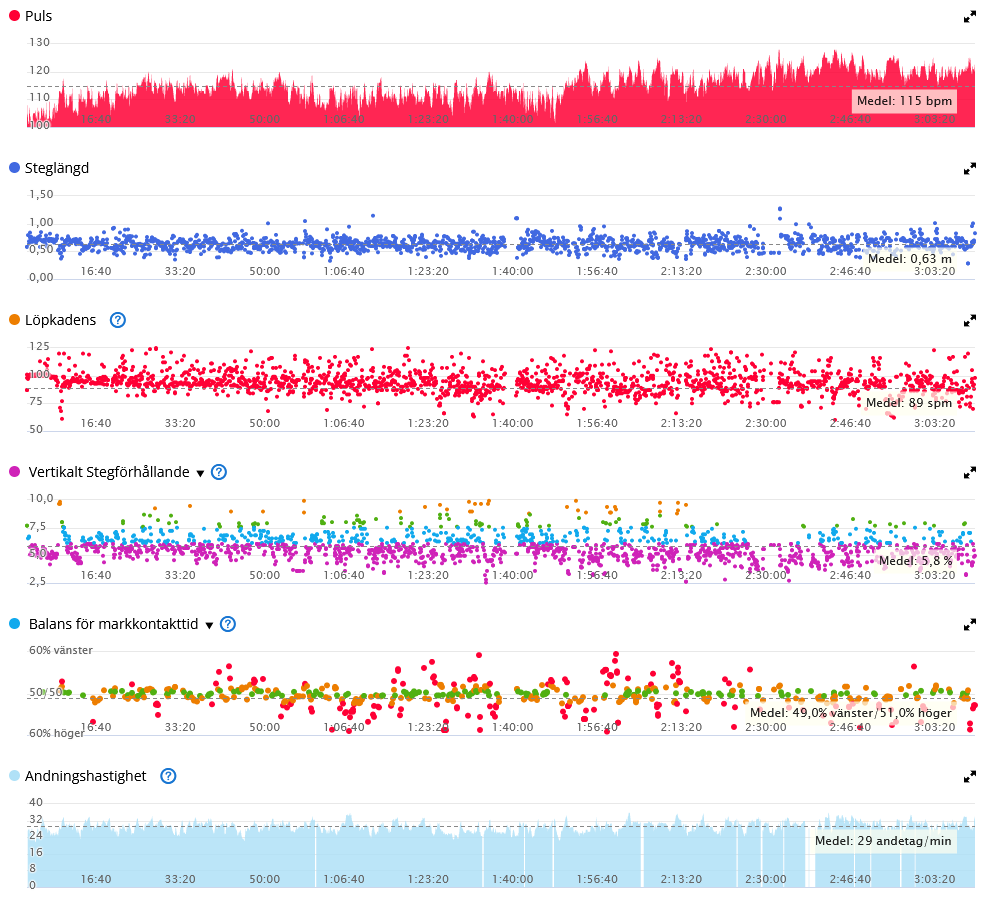Expand the Puls chart to fullscreen
This screenshot has height=897, width=989.
coord(969,17)
